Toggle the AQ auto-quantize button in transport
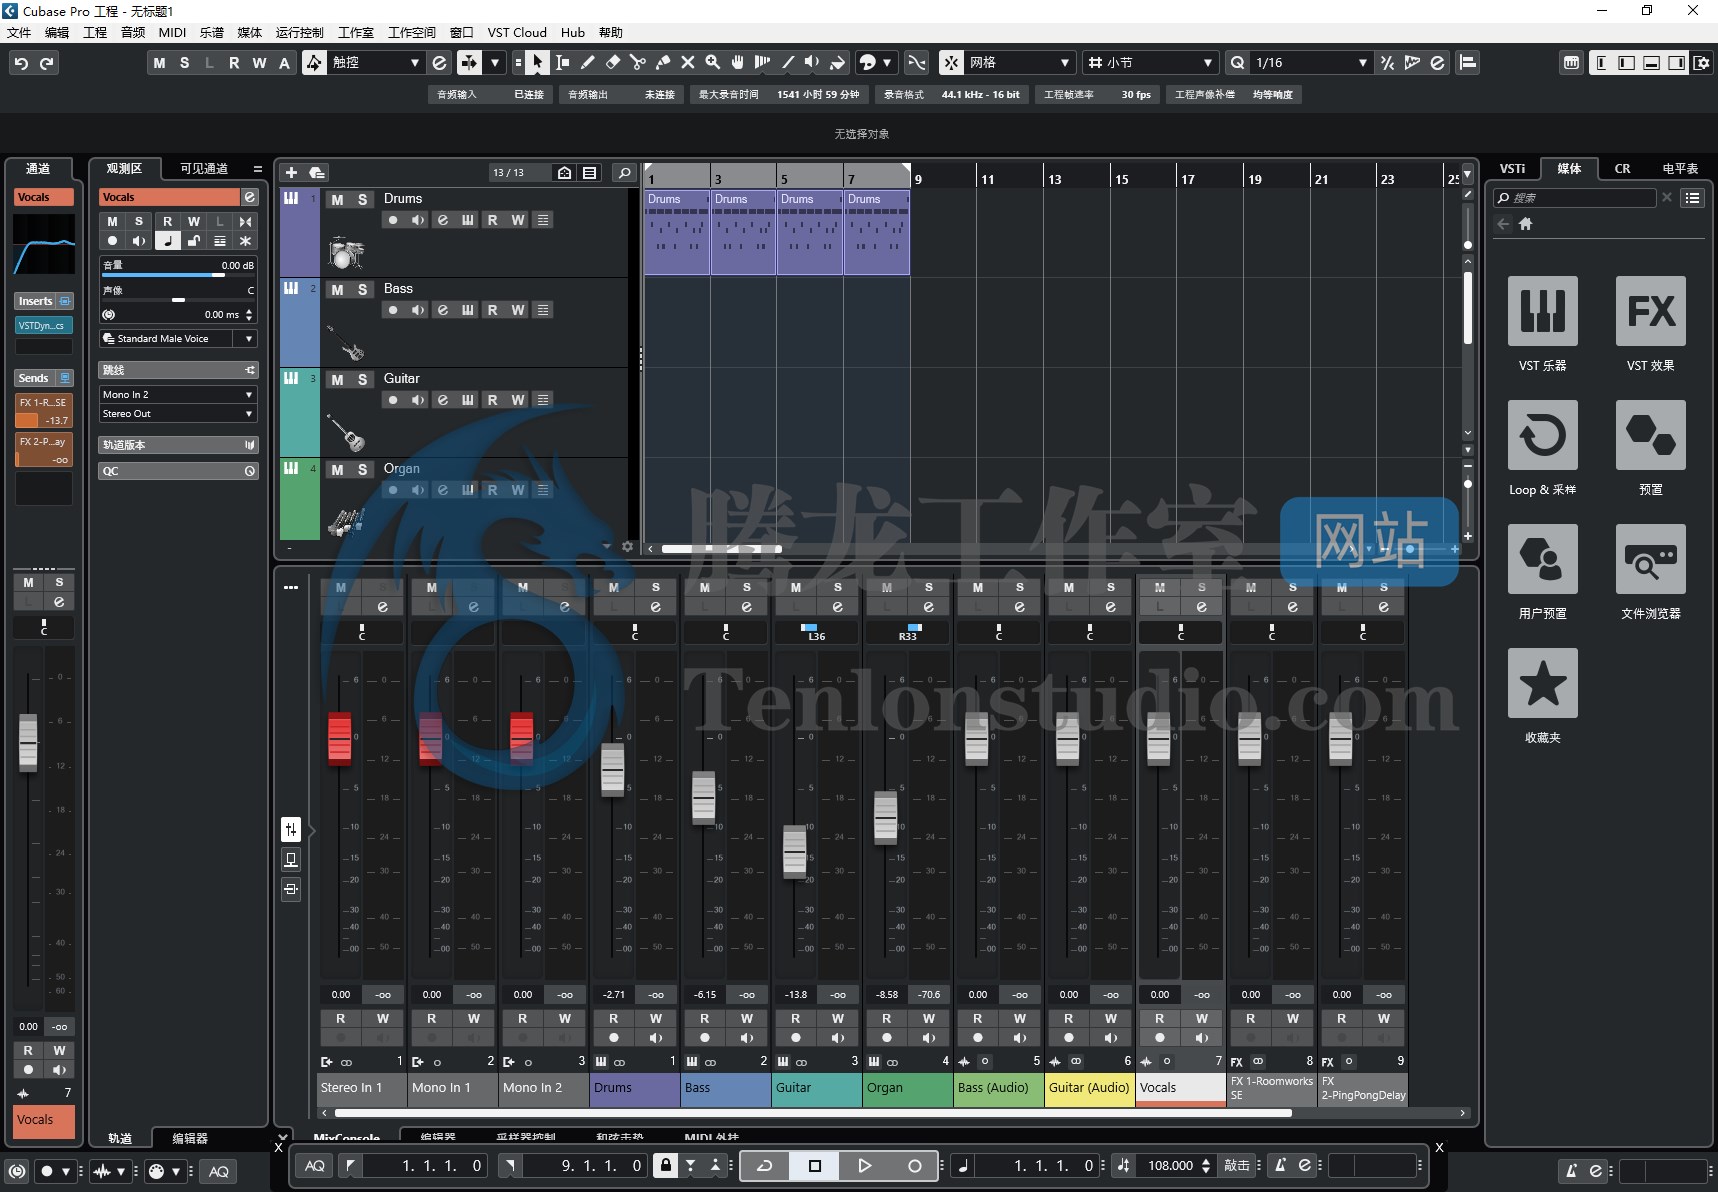This screenshot has width=1718, height=1192. point(314,1166)
